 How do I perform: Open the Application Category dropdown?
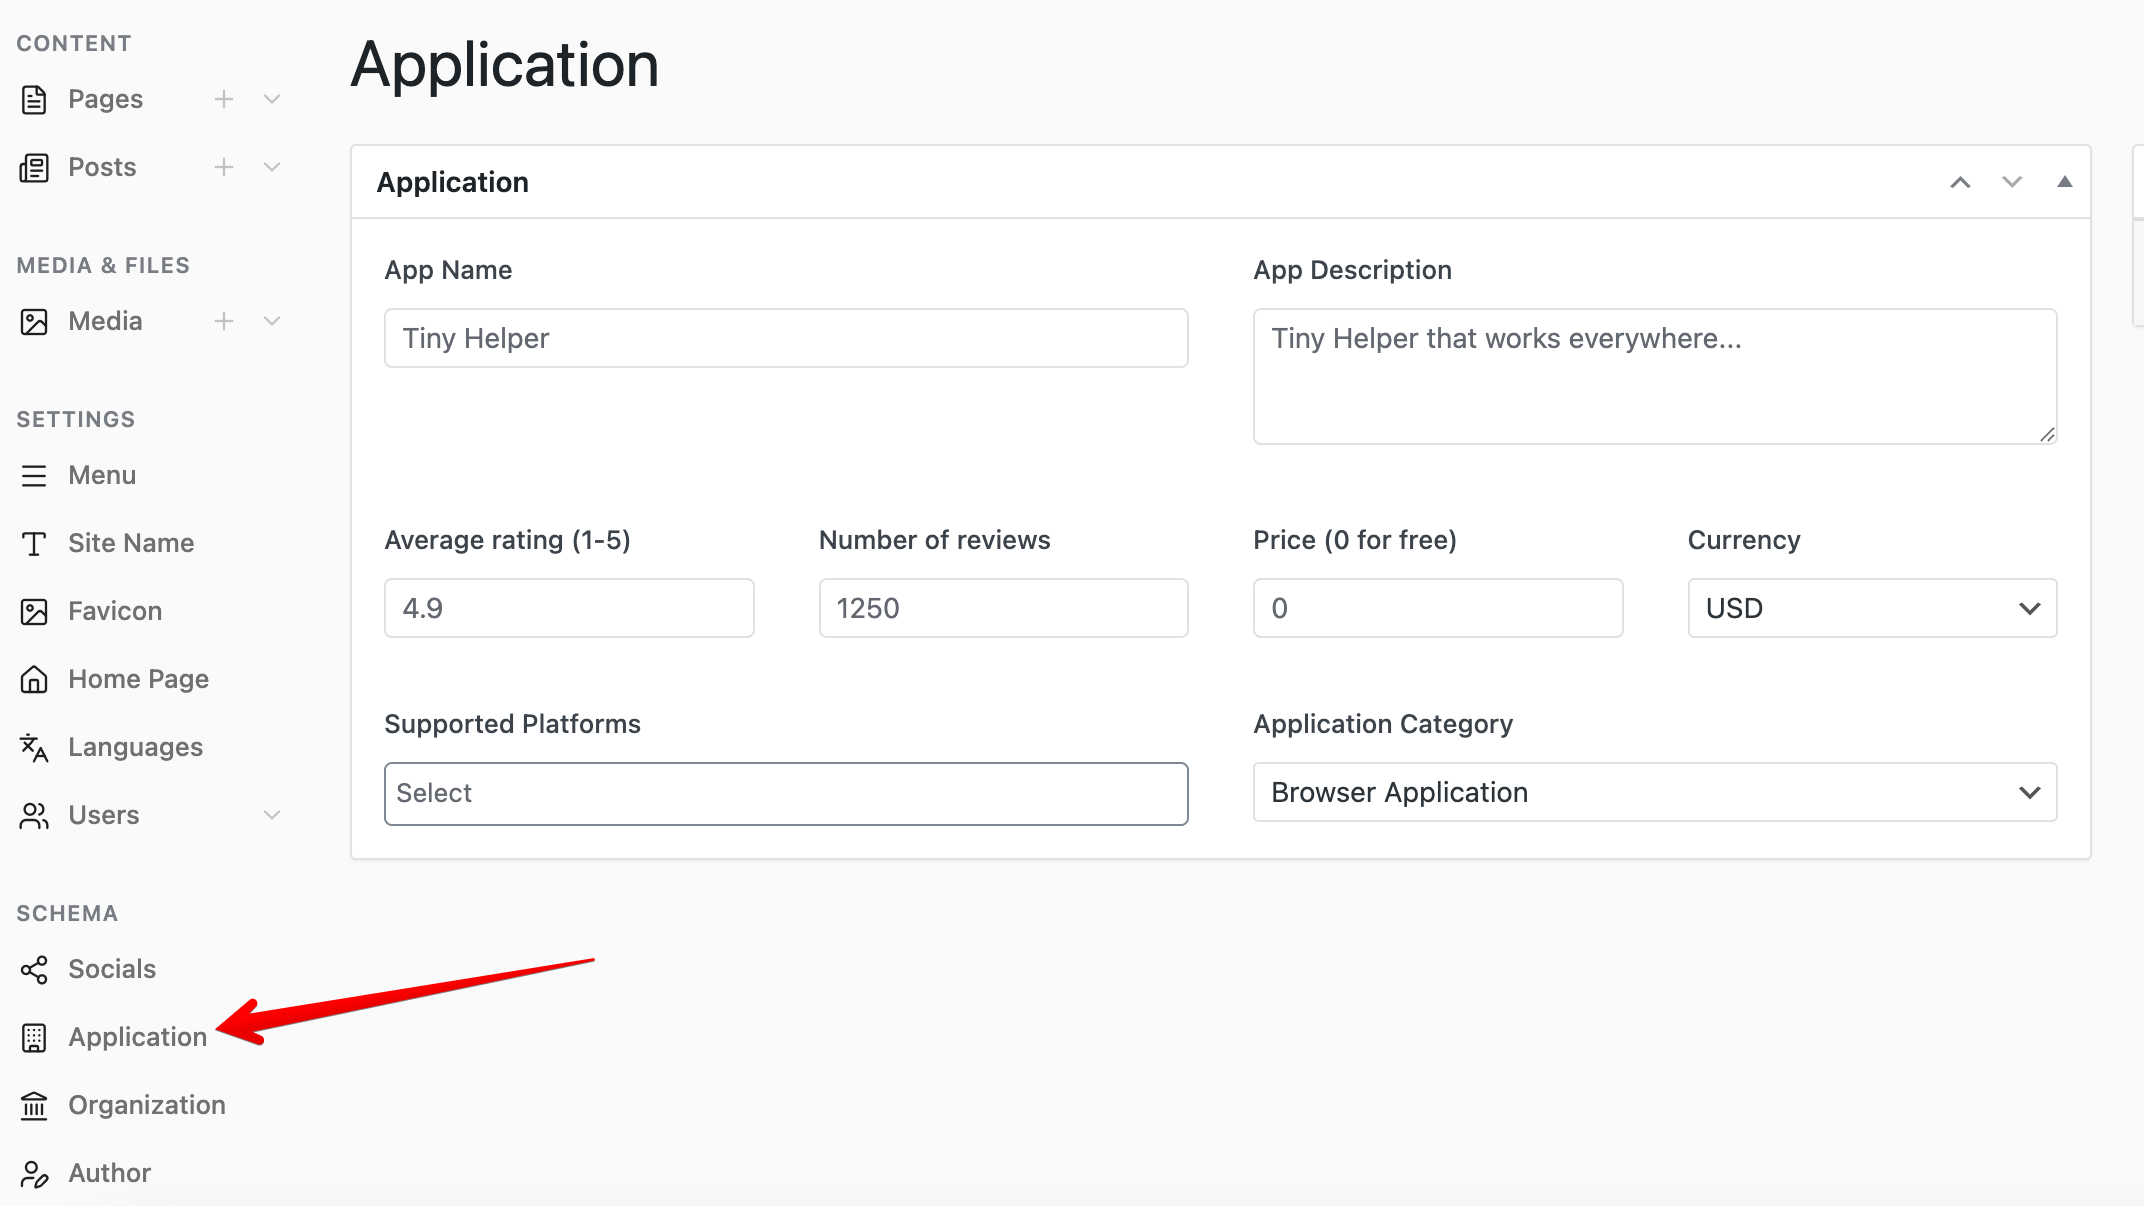click(1654, 792)
